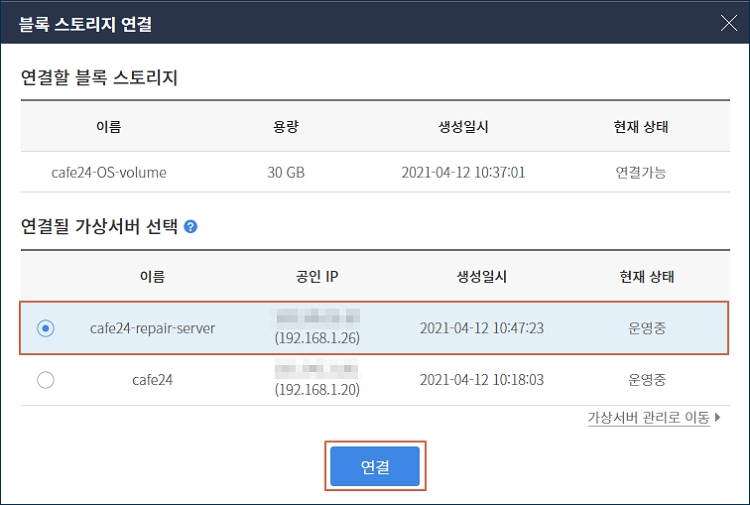Click the arrow icon beside 가상서버 관리로 이동
Image resolution: width=750 pixels, height=505 pixels.
[x=717, y=417]
